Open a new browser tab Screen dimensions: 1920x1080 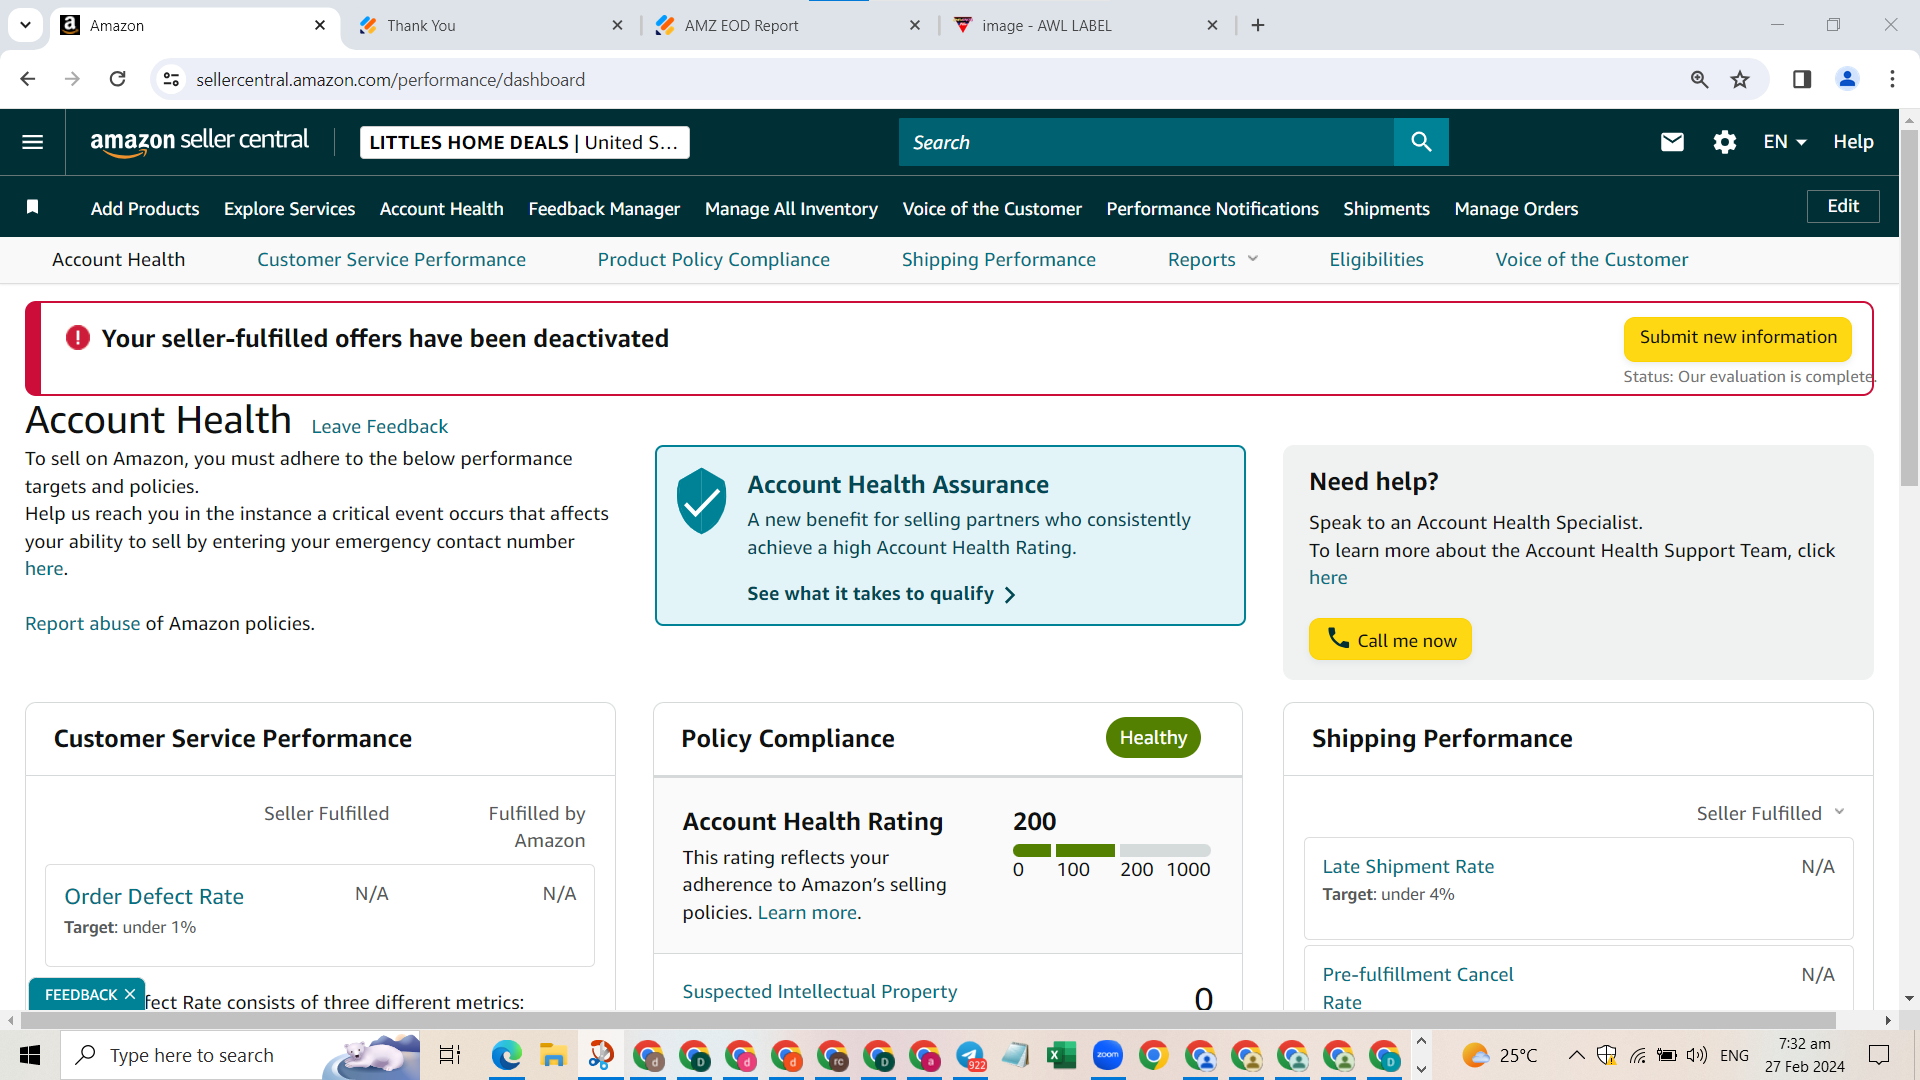(1258, 25)
